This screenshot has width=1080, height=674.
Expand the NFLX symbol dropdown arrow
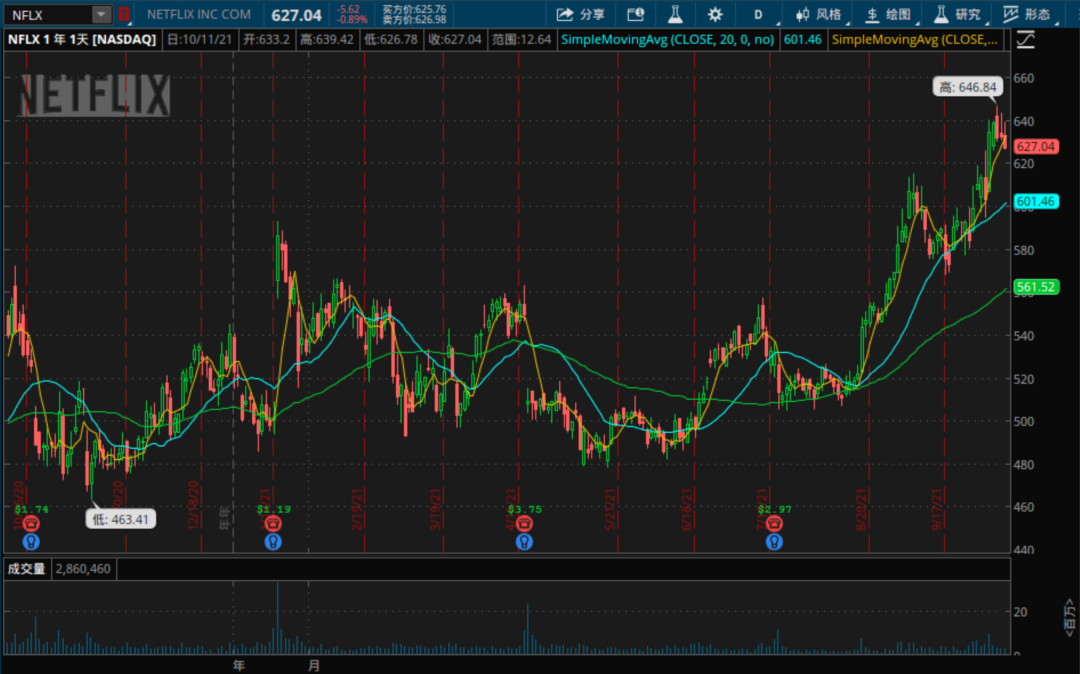[x=101, y=14]
